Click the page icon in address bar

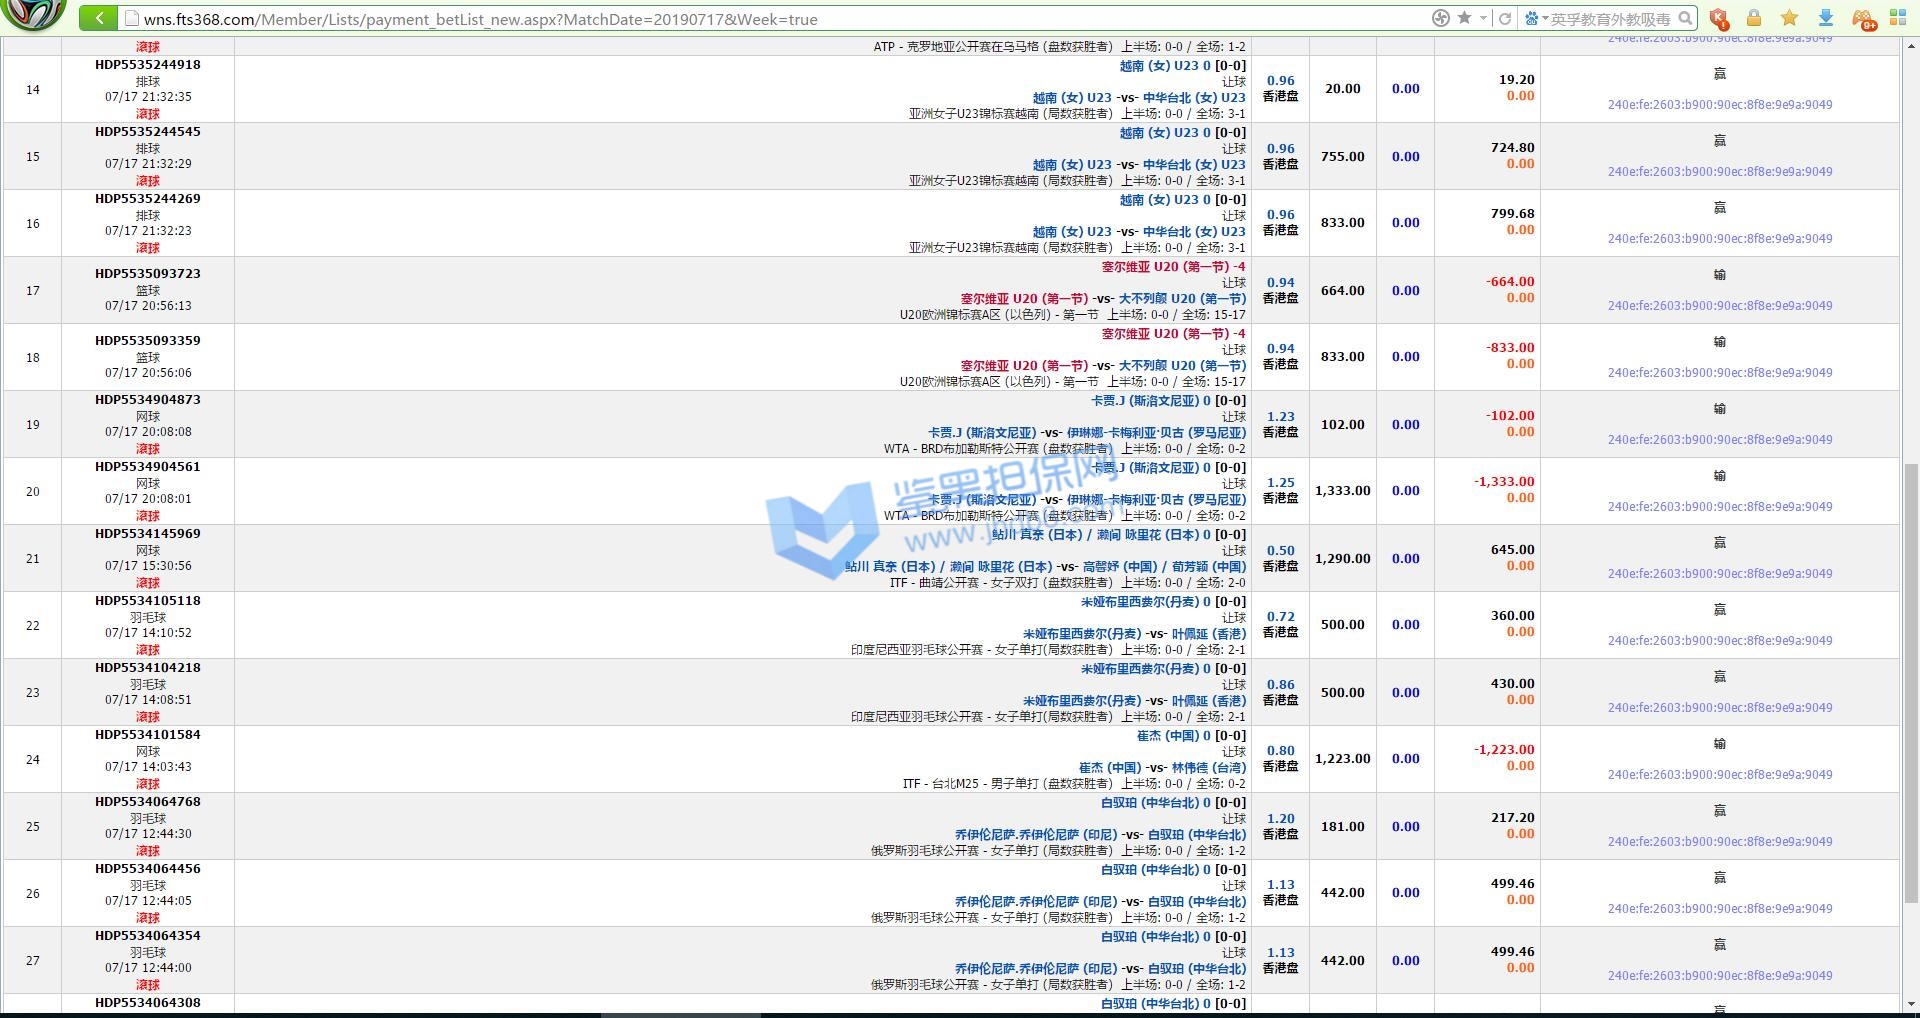[x=130, y=19]
